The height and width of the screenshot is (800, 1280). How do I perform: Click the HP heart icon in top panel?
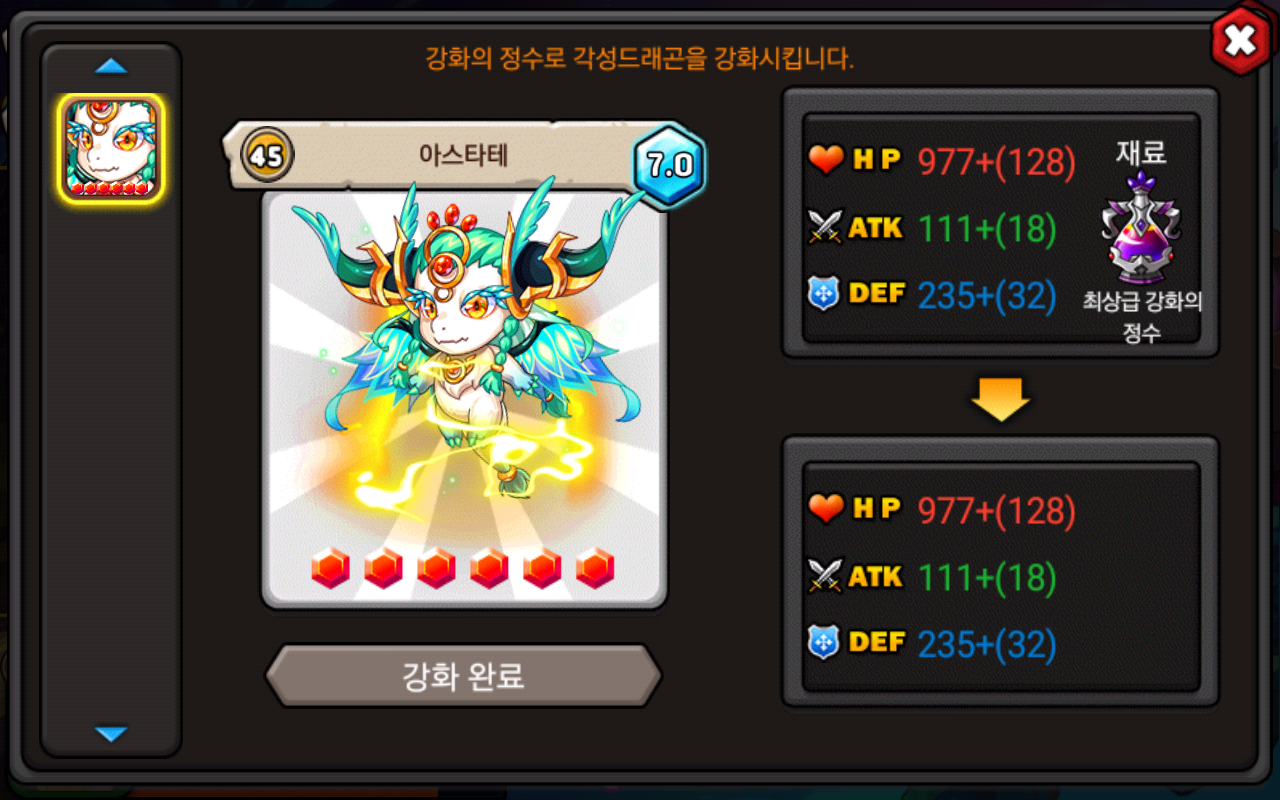[x=826, y=160]
